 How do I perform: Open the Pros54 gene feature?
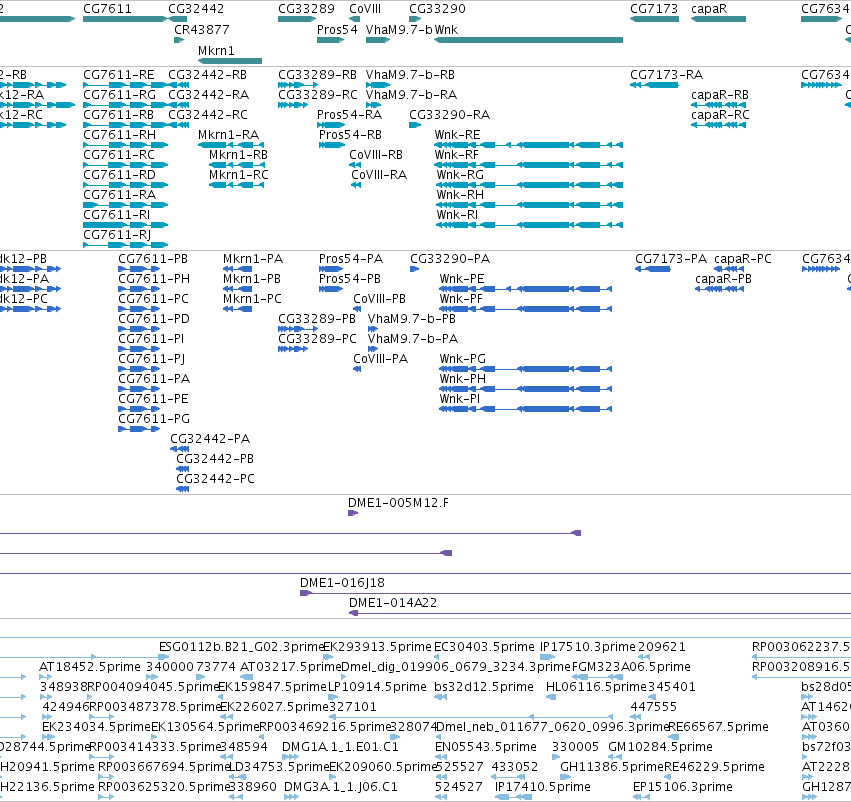coord(331,40)
